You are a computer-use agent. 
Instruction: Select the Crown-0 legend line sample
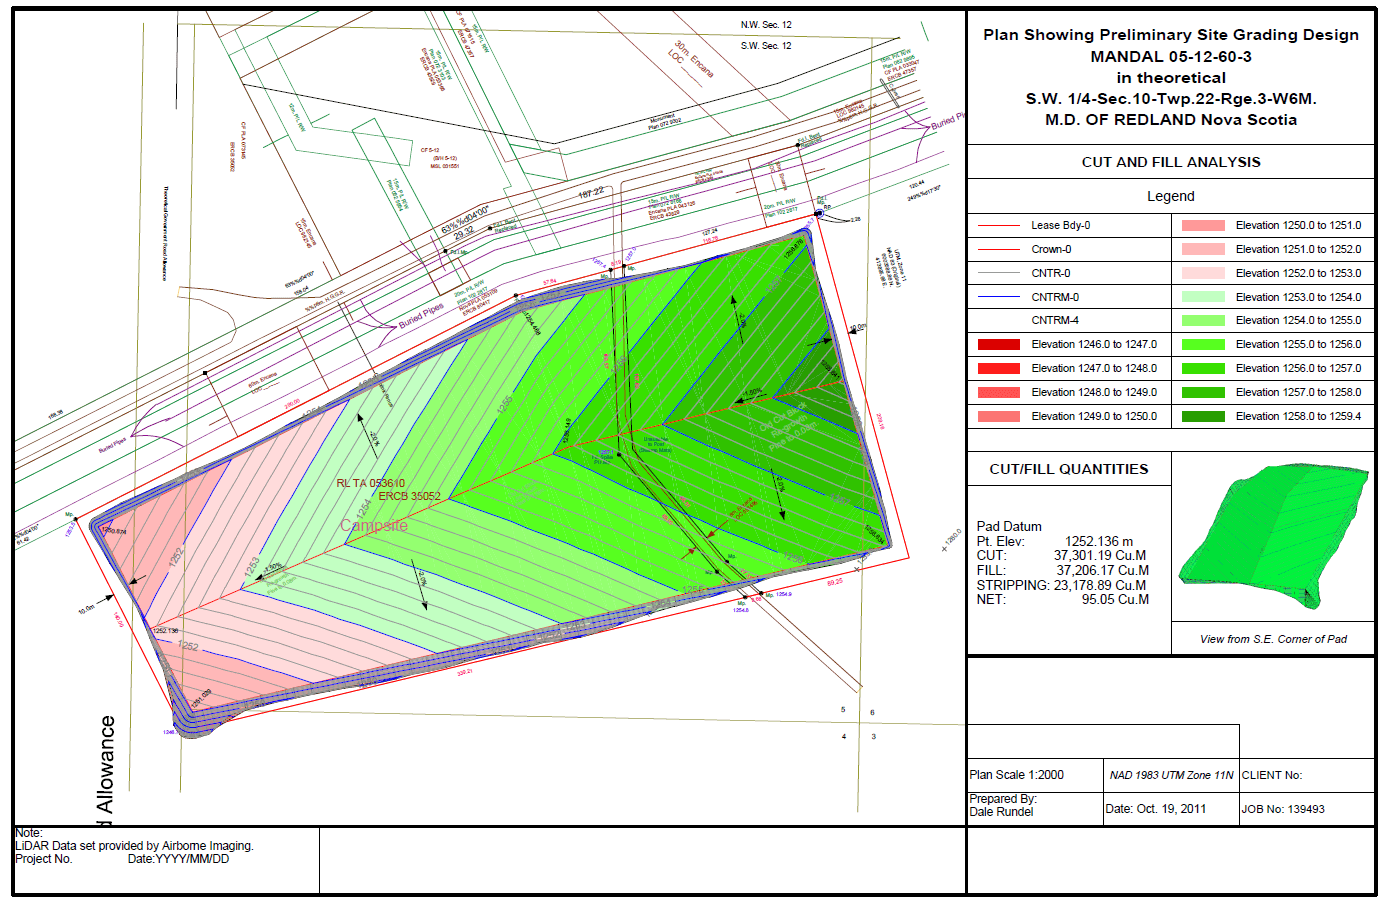click(998, 250)
